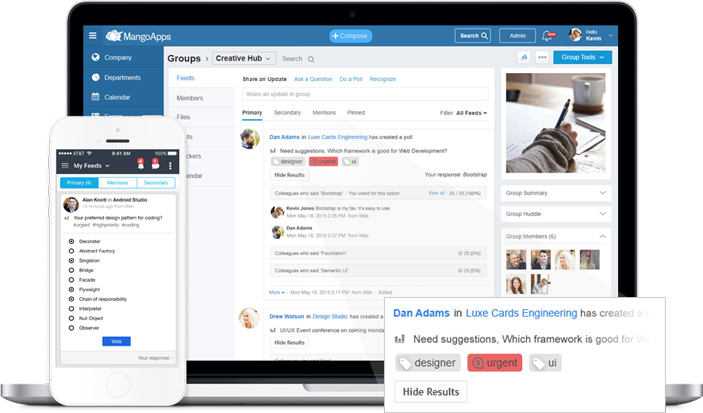Viewport: 703px width, 413px height.
Task: Click the ui tag in the laptop feed
Action: point(350,161)
